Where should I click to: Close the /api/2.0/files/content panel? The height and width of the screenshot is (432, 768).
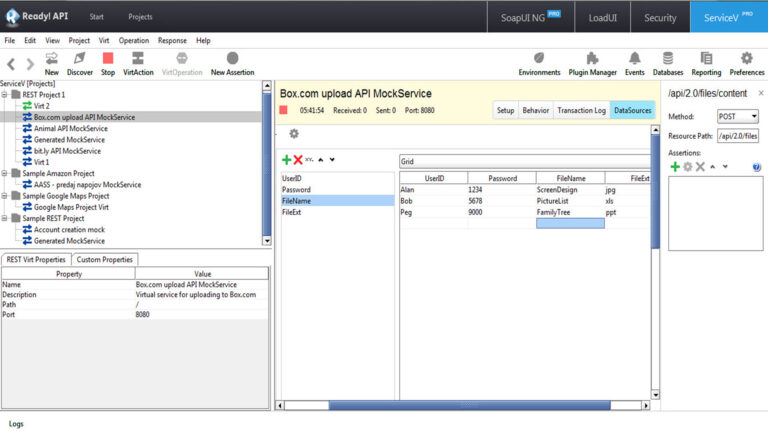coord(761,93)
